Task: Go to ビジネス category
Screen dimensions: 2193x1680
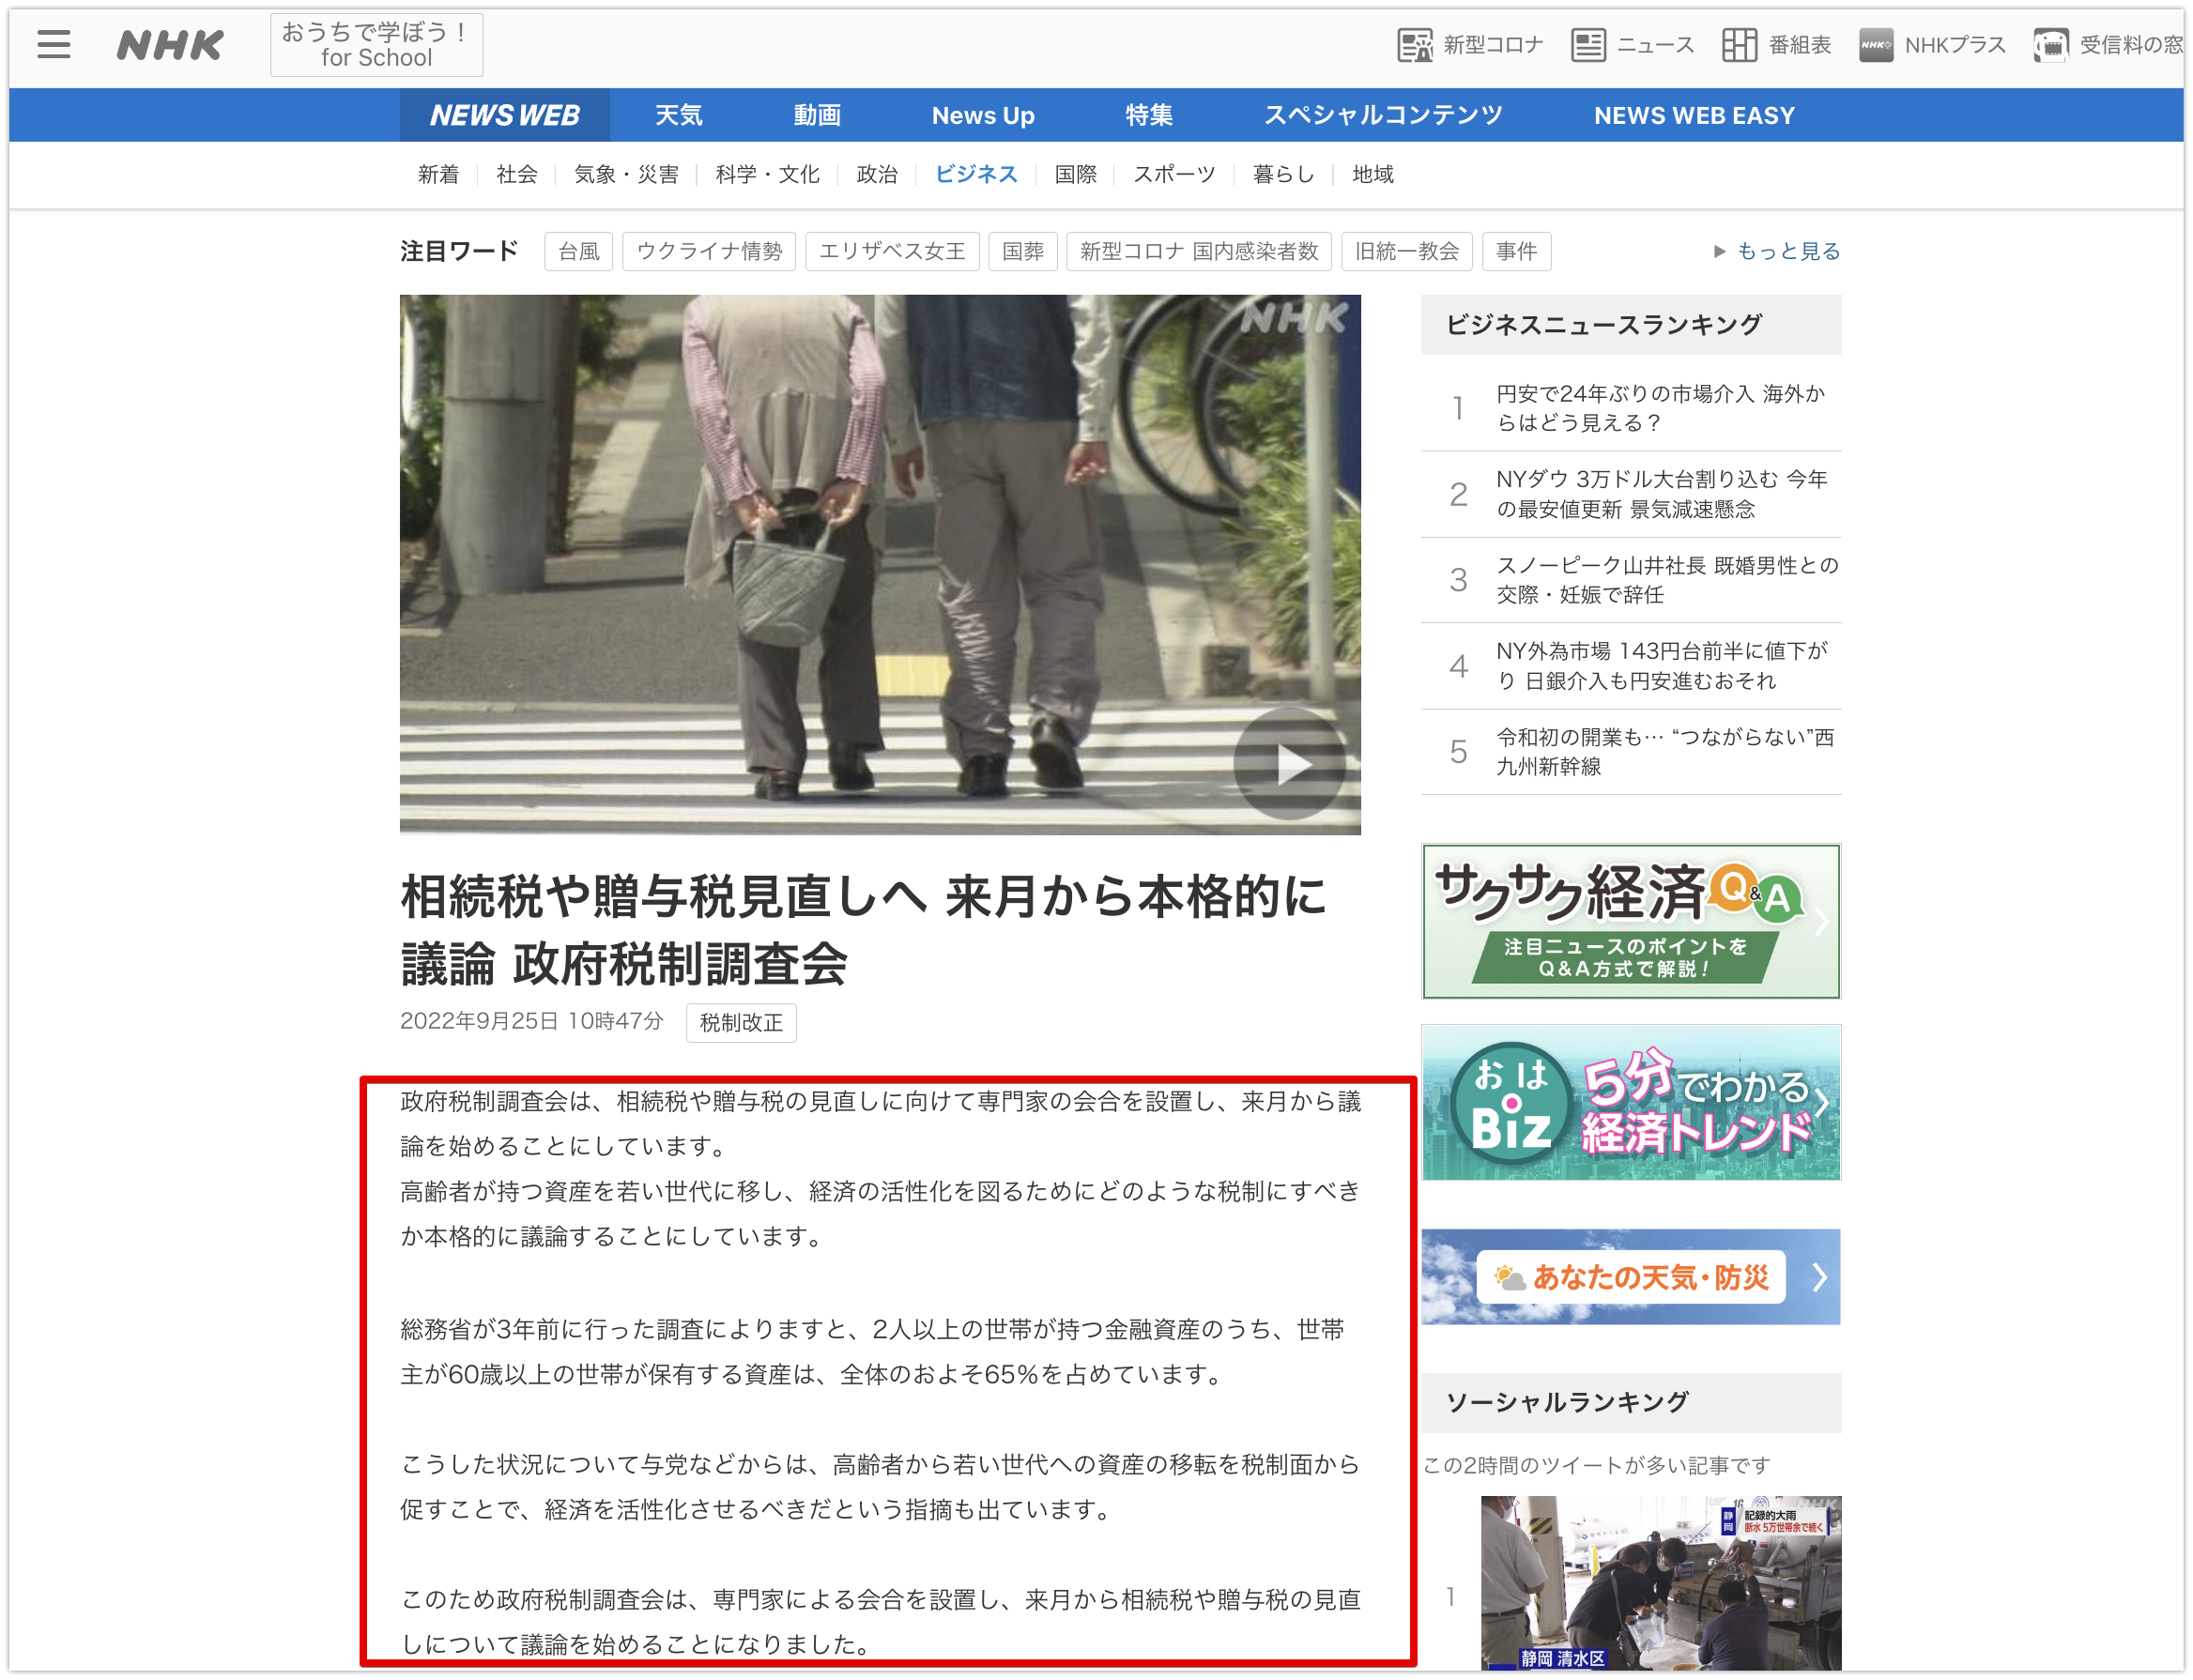Action: tap(976, 174)
